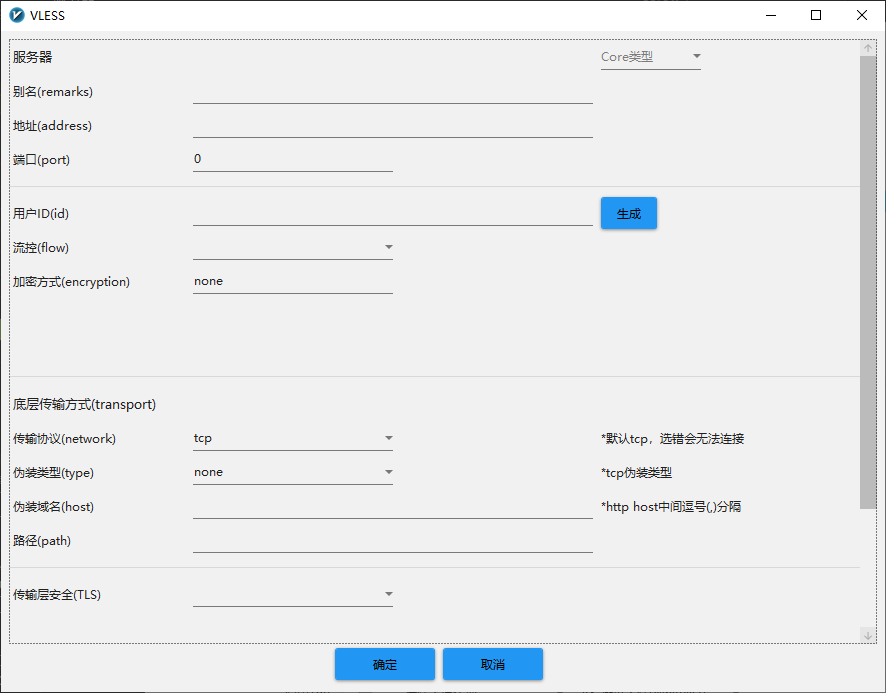Expand the 流控(flow) dropdown
Image resolution: width=886 pixels, height=693 pixels.
(x=292, y=248)
